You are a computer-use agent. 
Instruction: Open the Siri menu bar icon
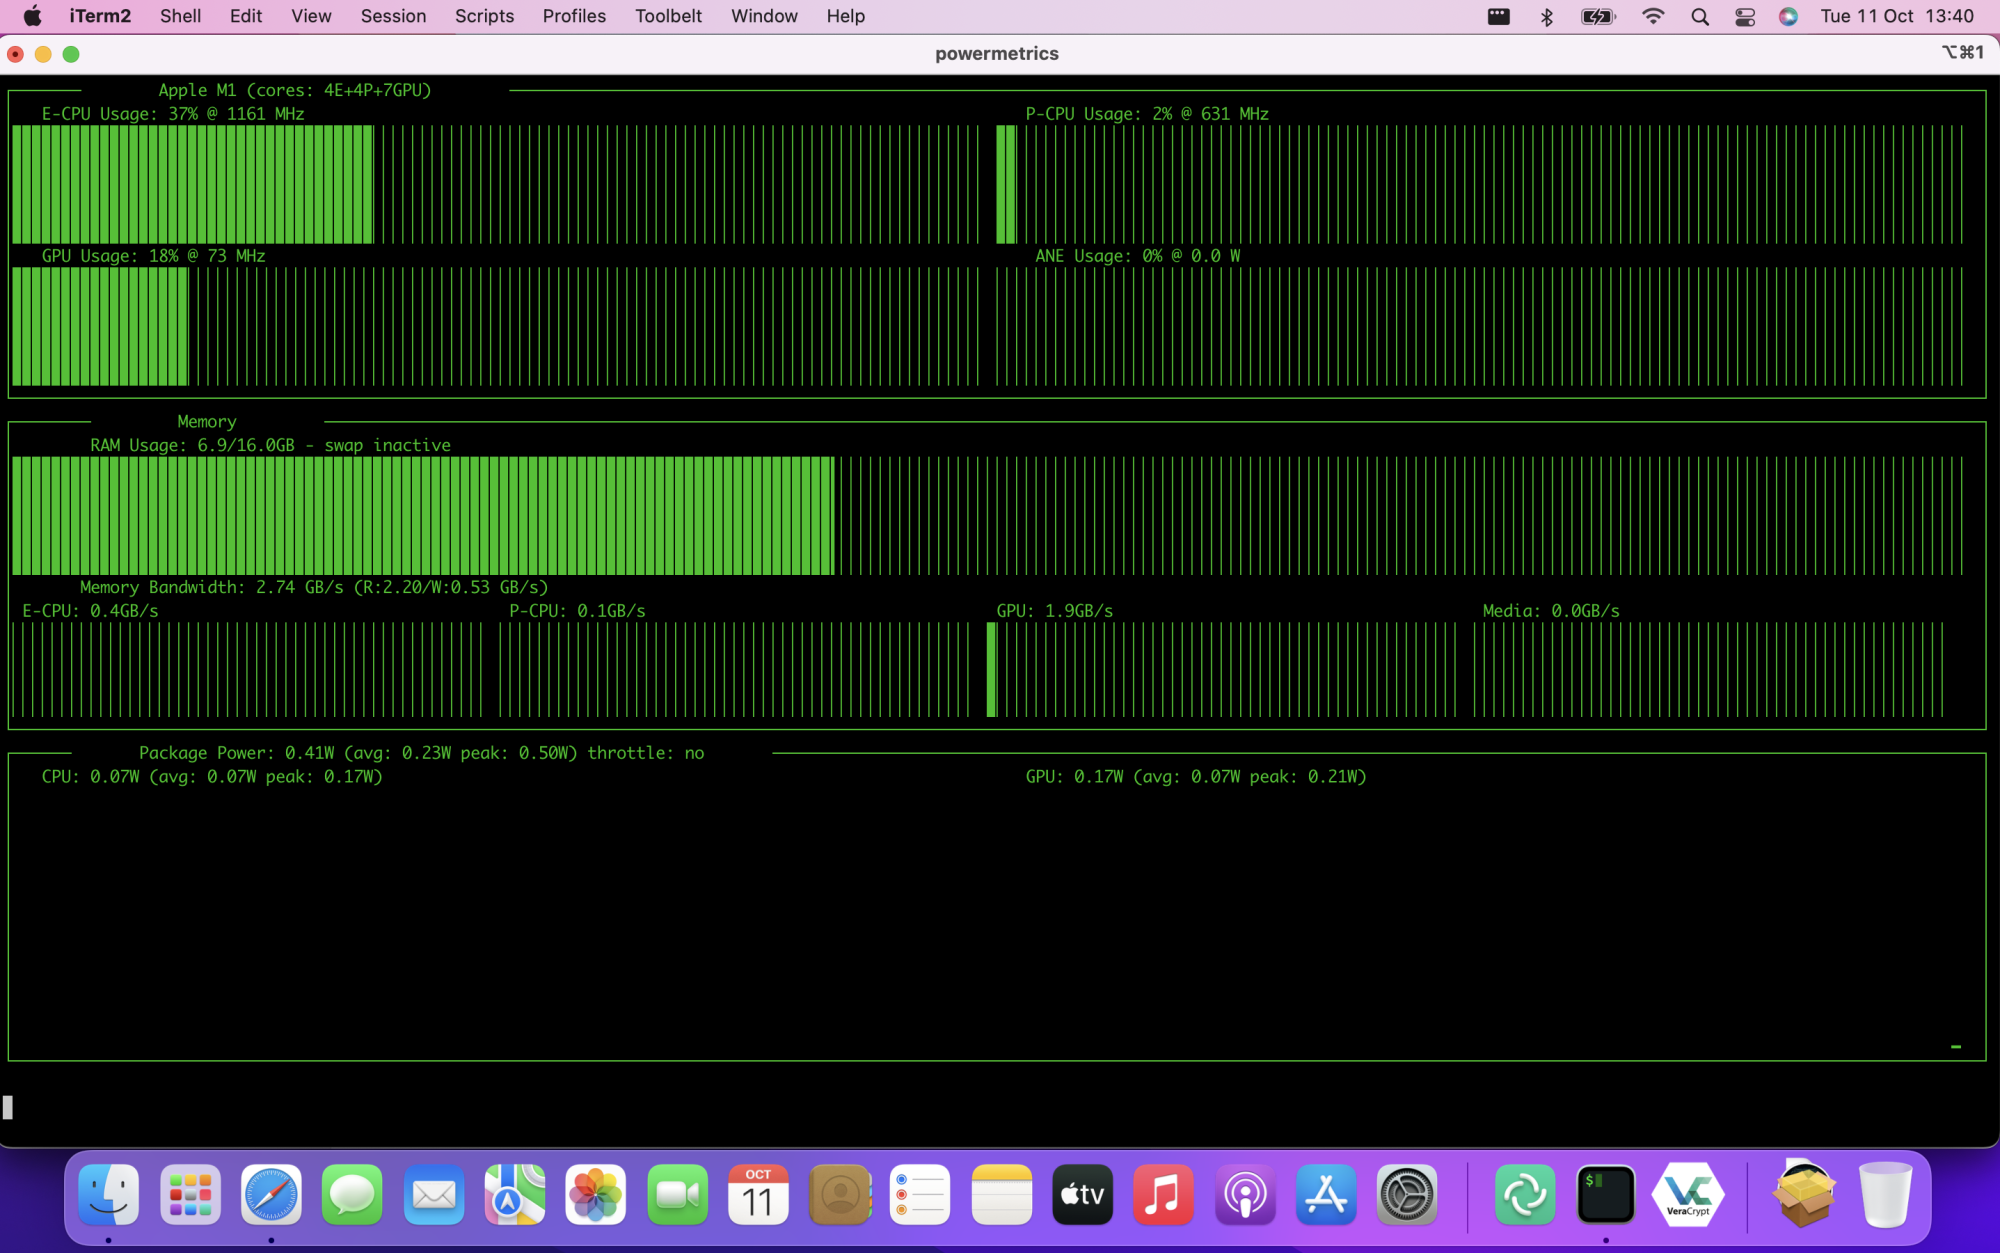coord(1789,17)
